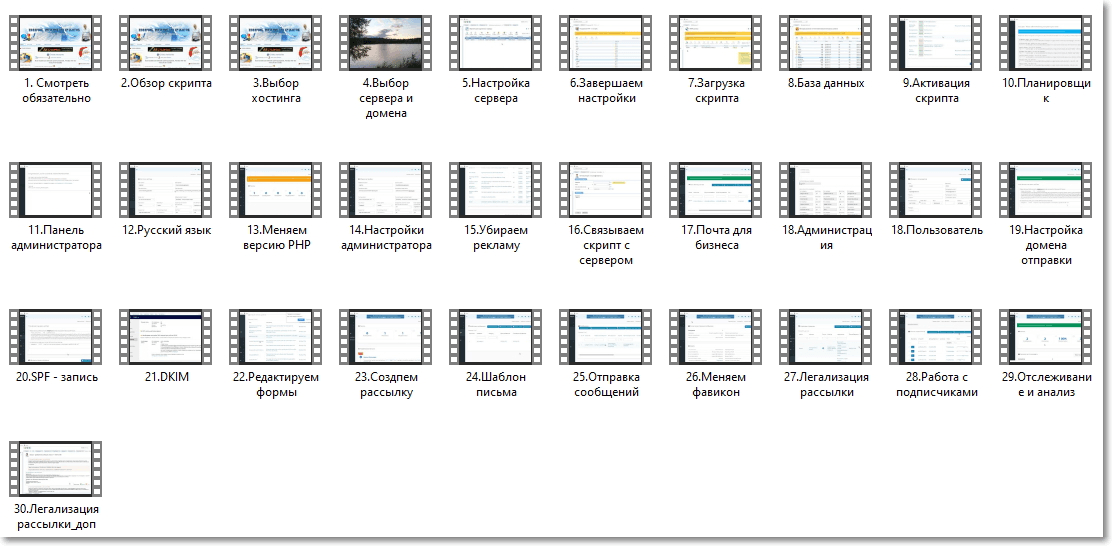Click the file label '15.Убираем рекламу'

coord(496,238)
